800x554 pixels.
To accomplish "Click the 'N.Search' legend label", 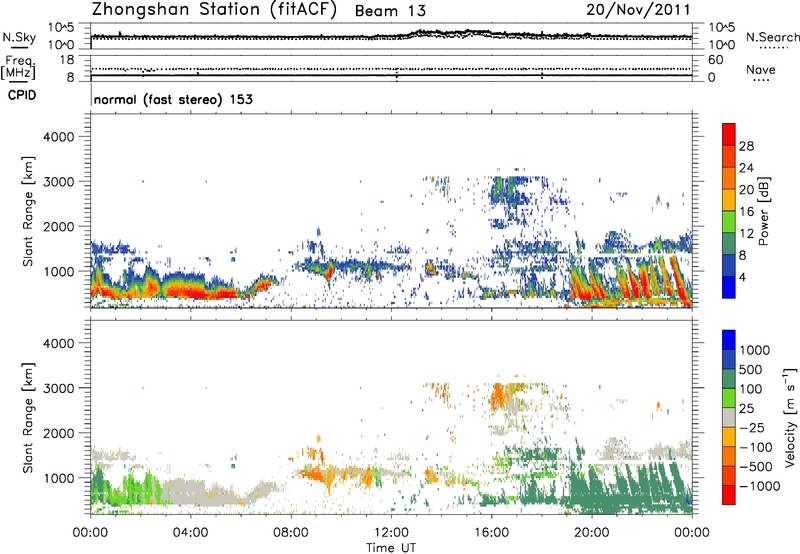I will 772,37.
